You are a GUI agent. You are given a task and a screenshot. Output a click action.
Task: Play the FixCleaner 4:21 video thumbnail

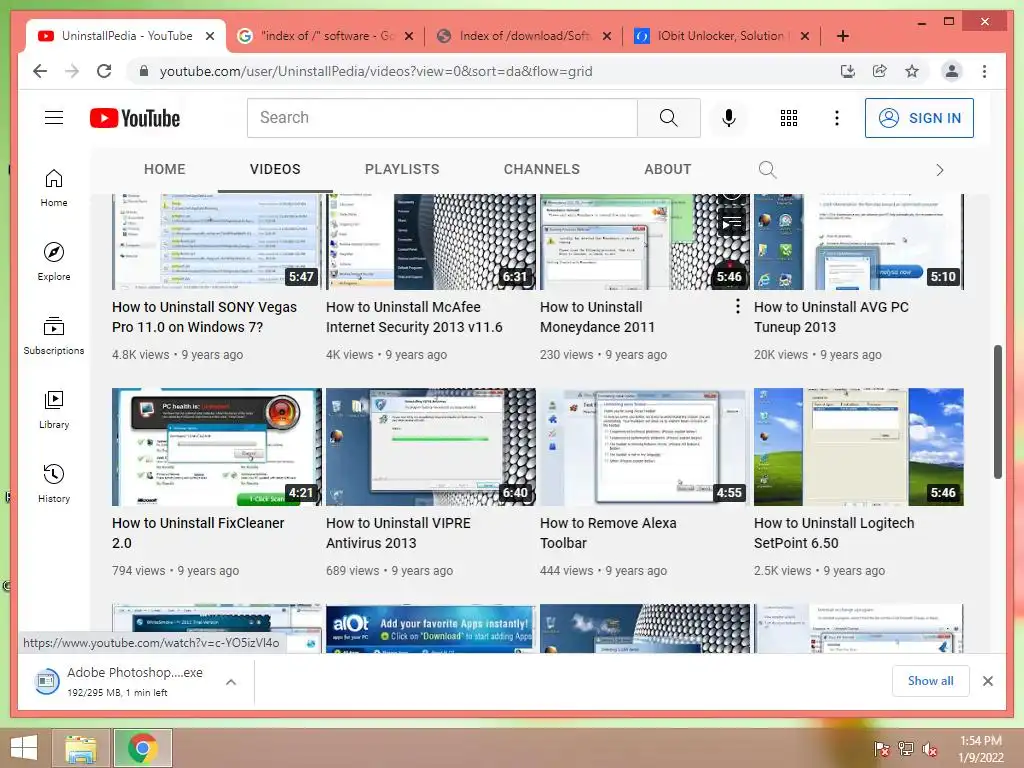pos(216,447)
